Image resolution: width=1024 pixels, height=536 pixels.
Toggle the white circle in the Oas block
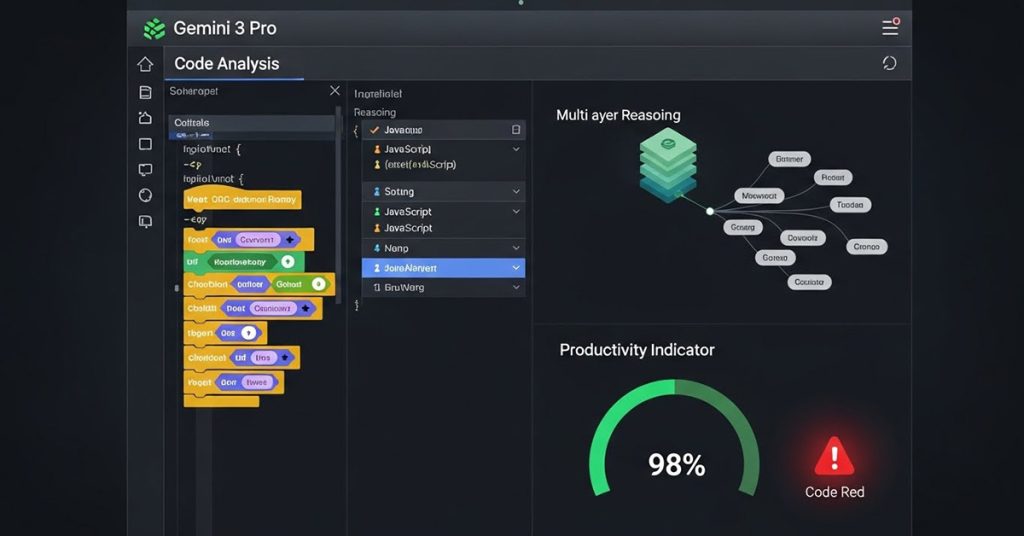(248, 333)
